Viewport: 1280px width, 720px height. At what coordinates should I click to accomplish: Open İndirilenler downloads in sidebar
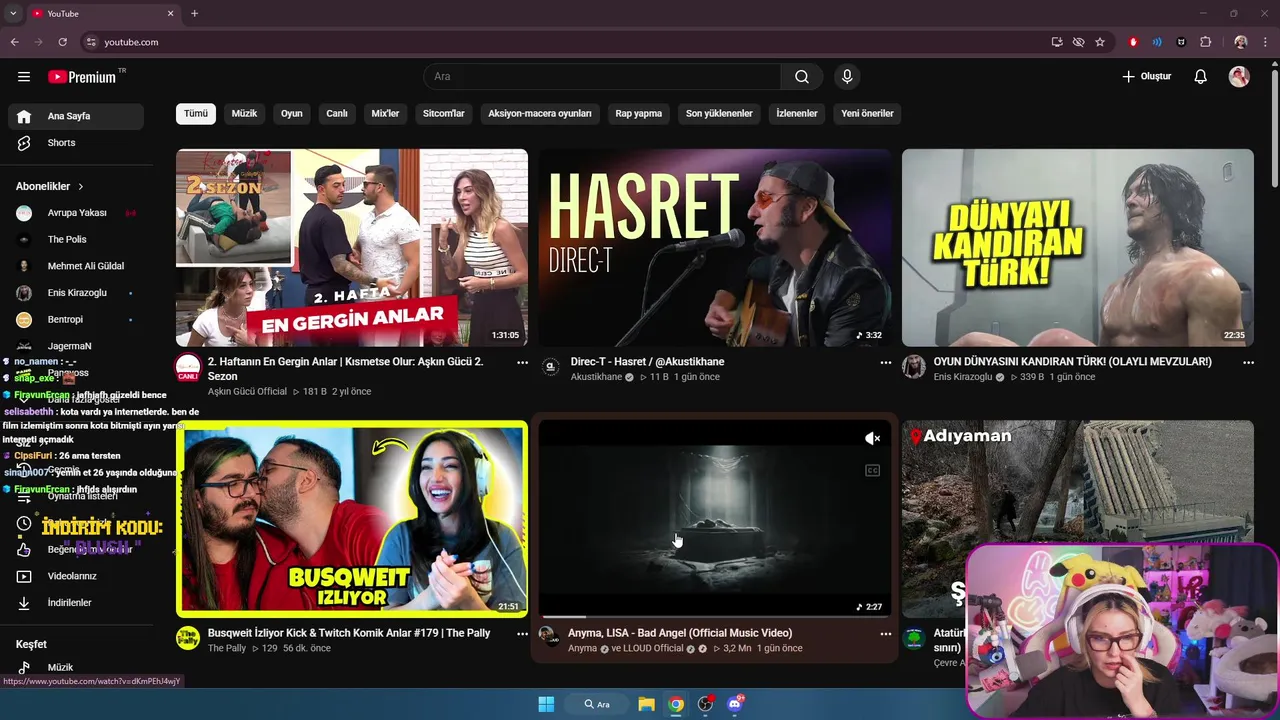click(76, 603)
